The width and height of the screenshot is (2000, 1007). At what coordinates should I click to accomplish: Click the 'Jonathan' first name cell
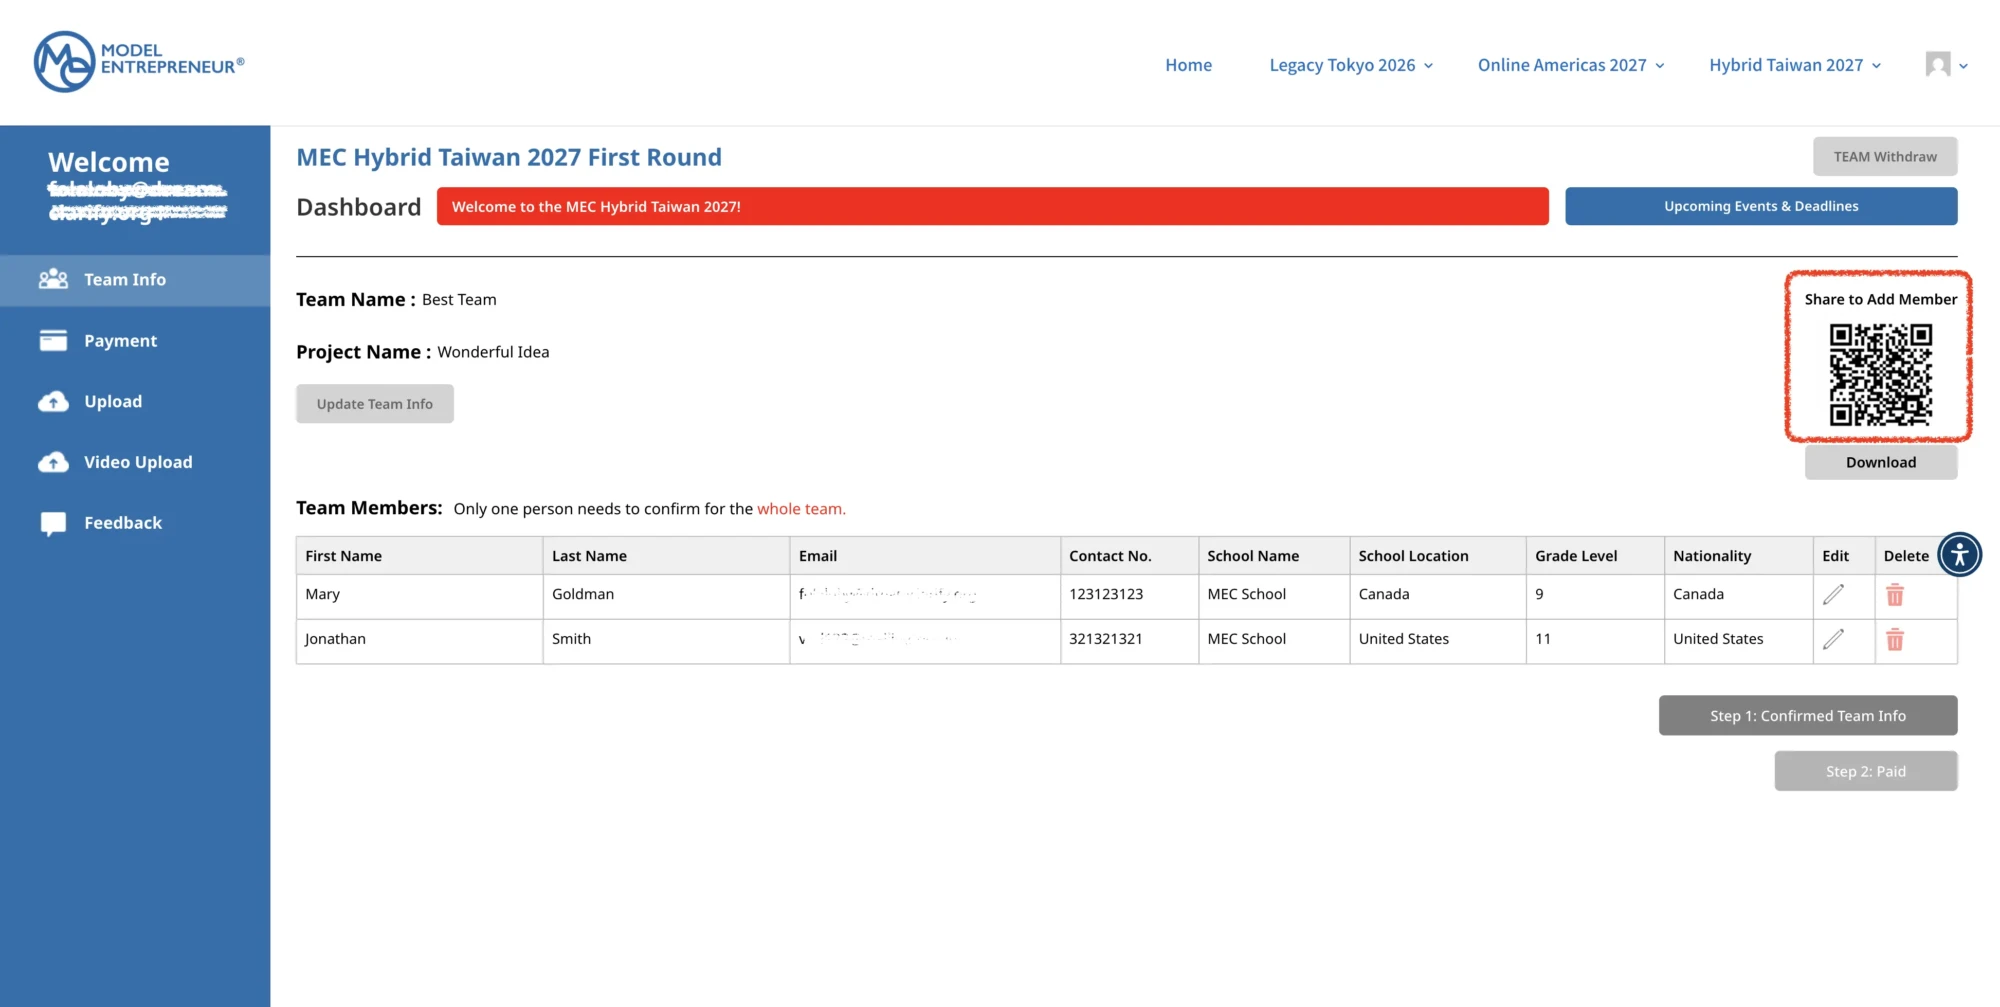click(x=420, y=639)
